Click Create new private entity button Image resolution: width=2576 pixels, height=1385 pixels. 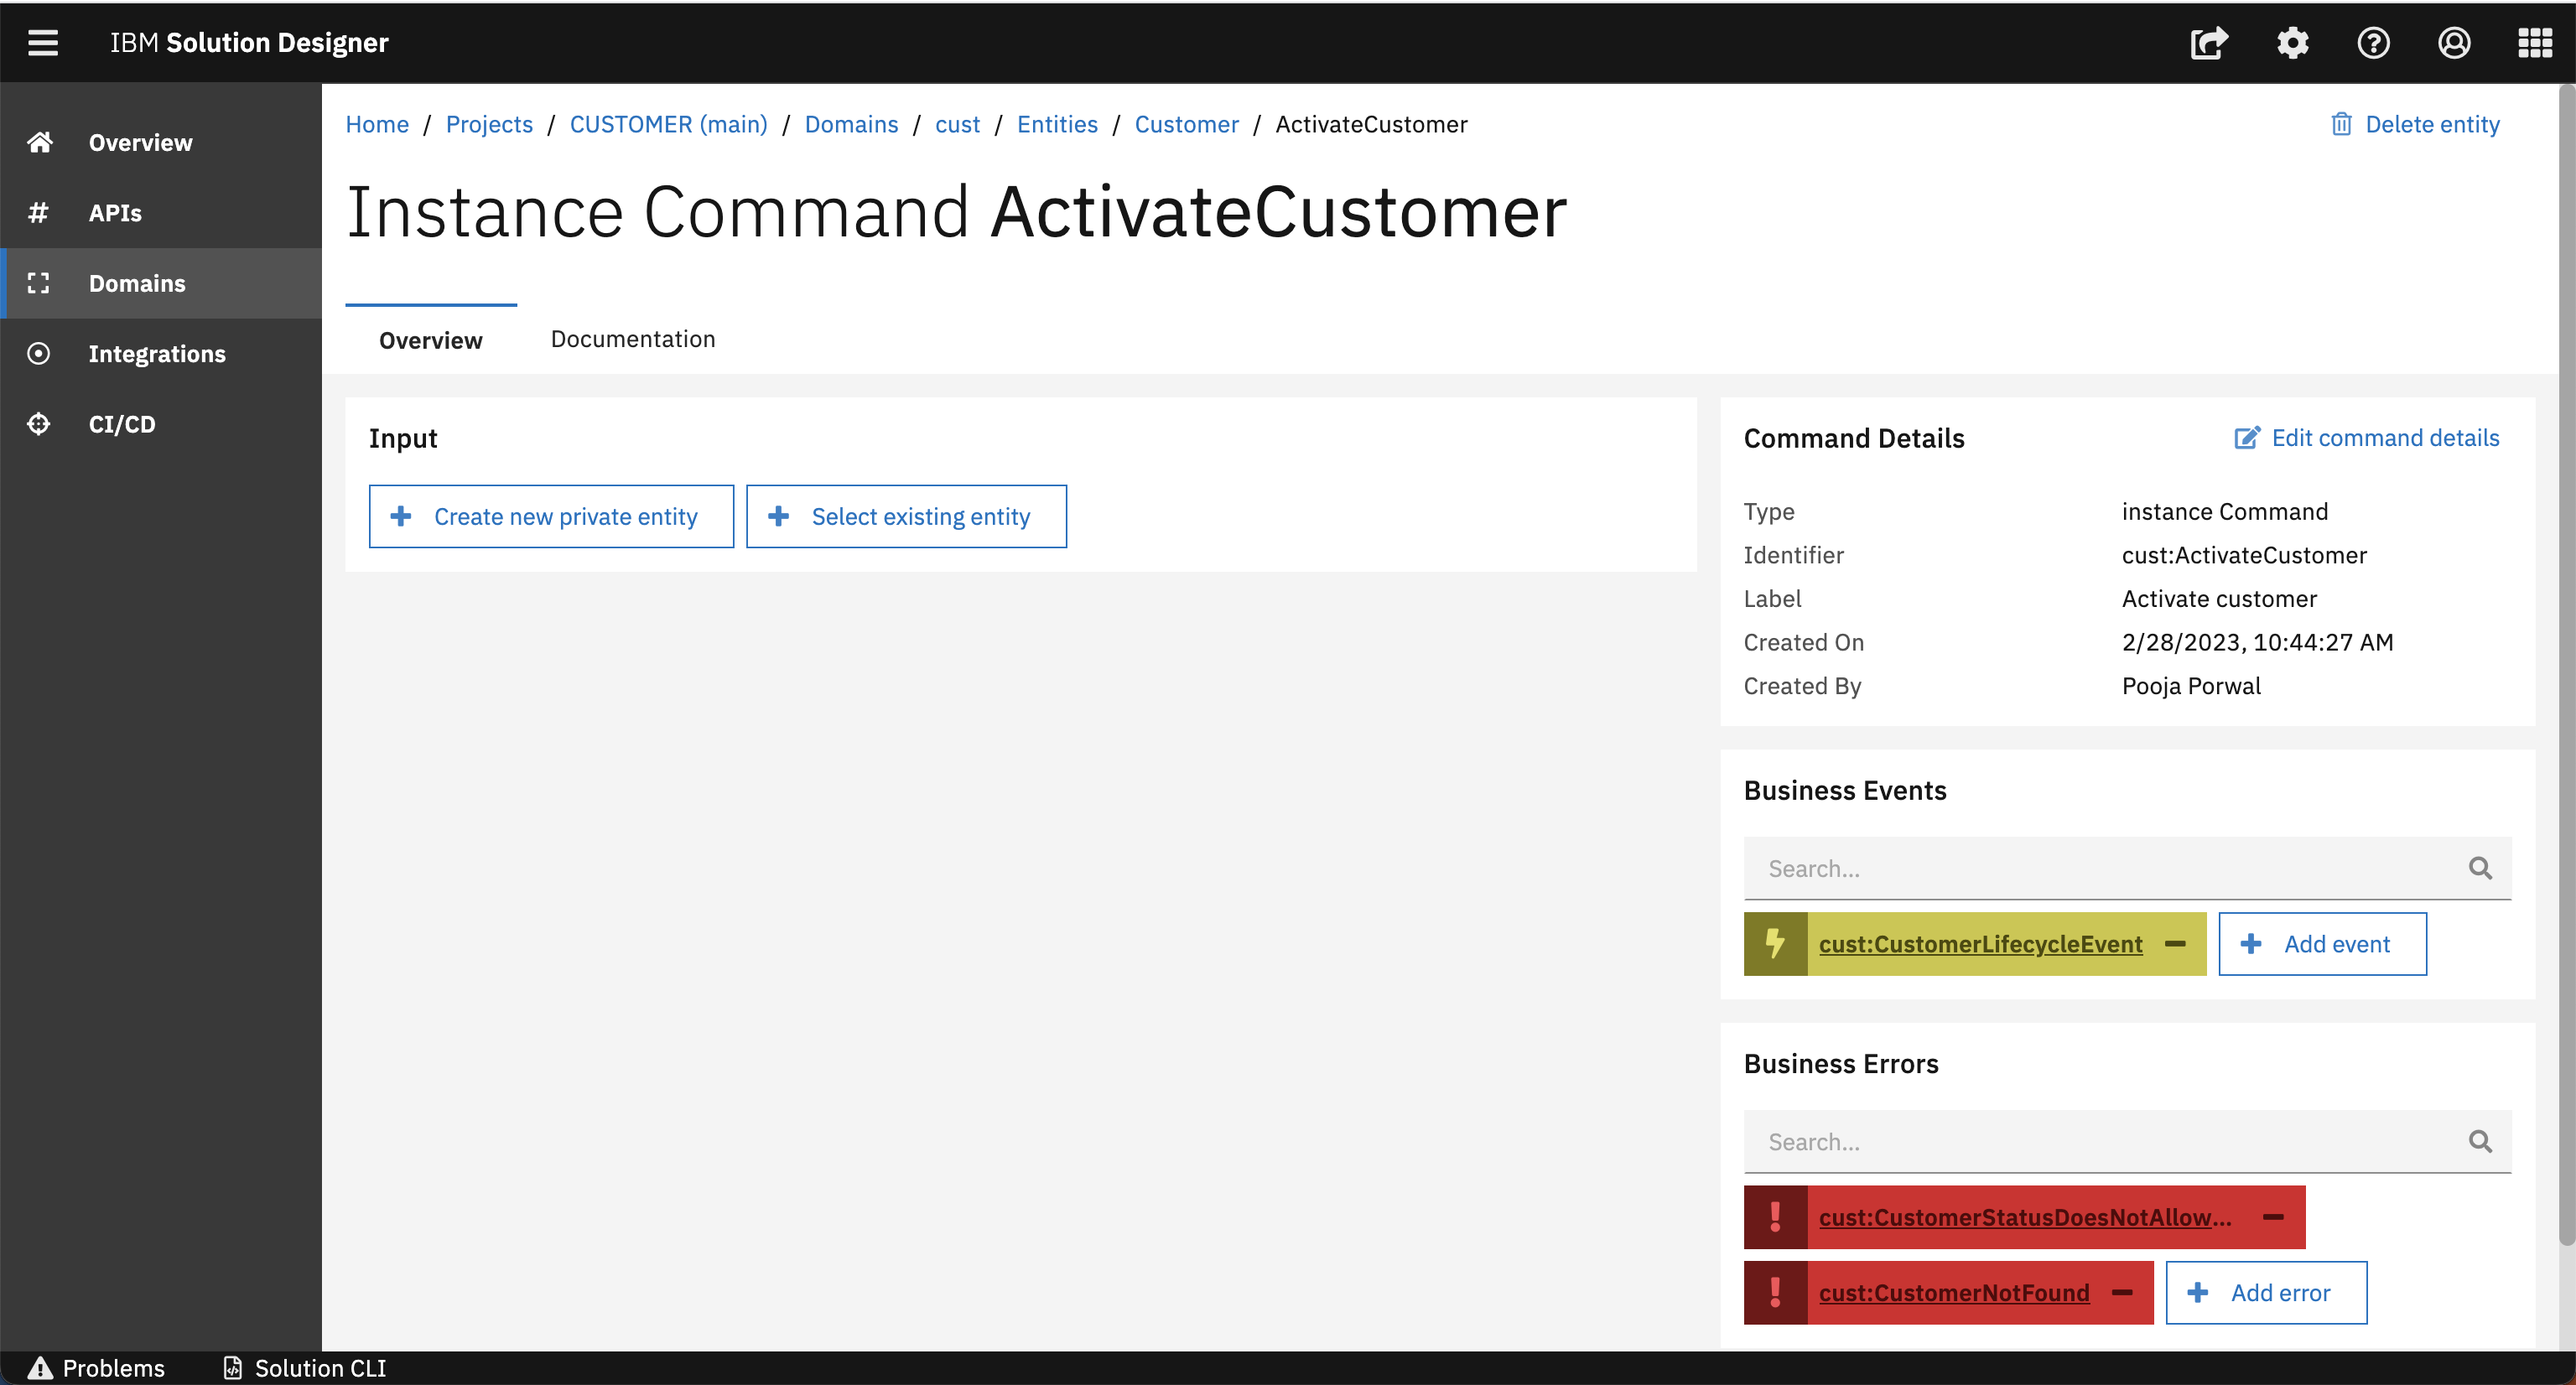tap(551, 517)
